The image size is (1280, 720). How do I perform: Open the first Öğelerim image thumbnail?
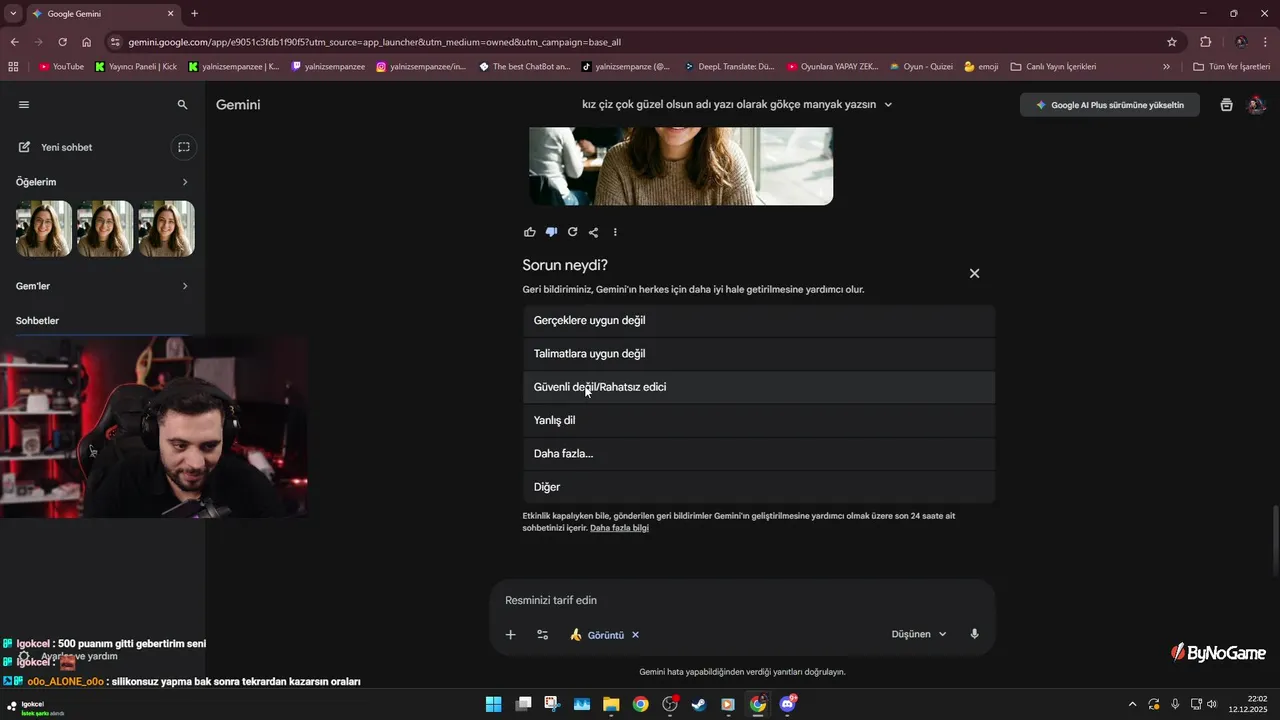44,229
